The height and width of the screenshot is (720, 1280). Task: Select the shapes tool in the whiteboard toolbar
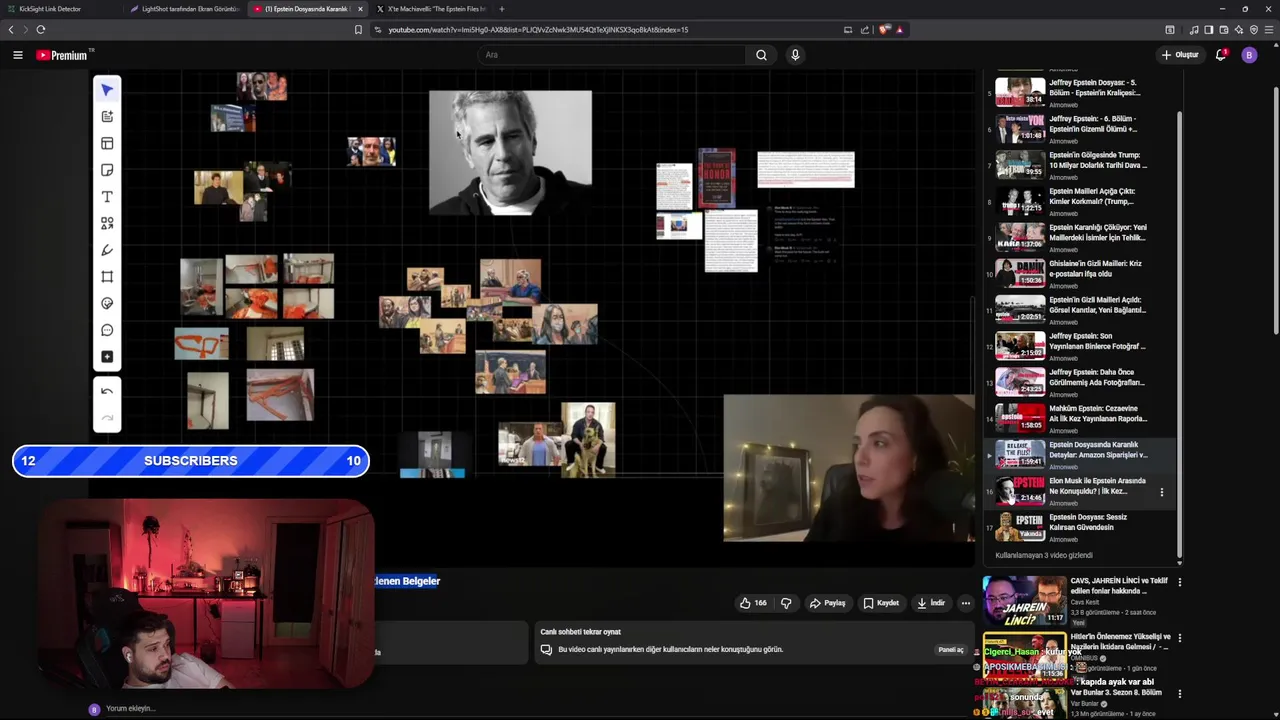107,223
